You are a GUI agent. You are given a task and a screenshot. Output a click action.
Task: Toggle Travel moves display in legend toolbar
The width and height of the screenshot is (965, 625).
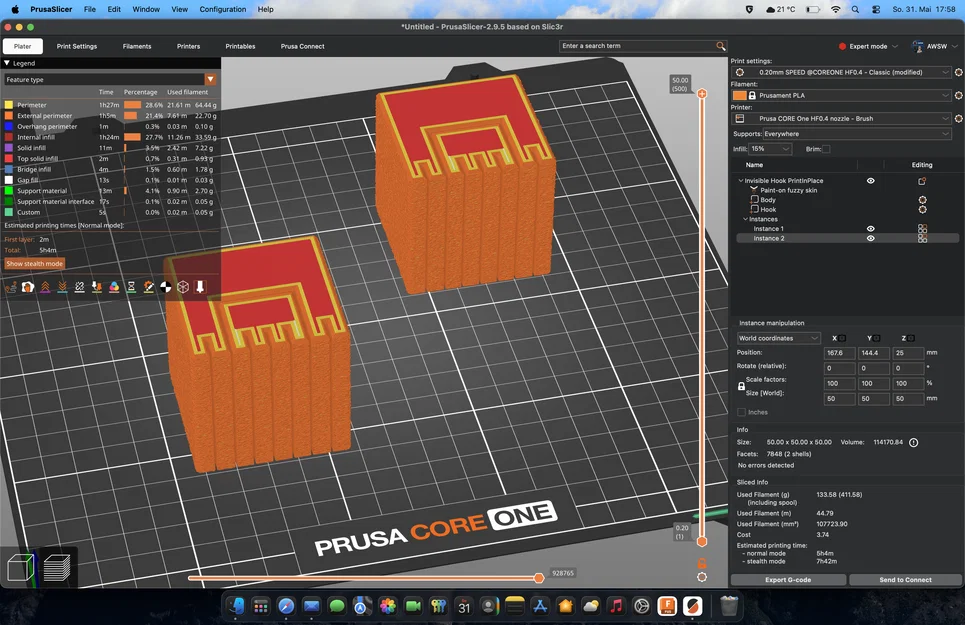click(10, 287)
